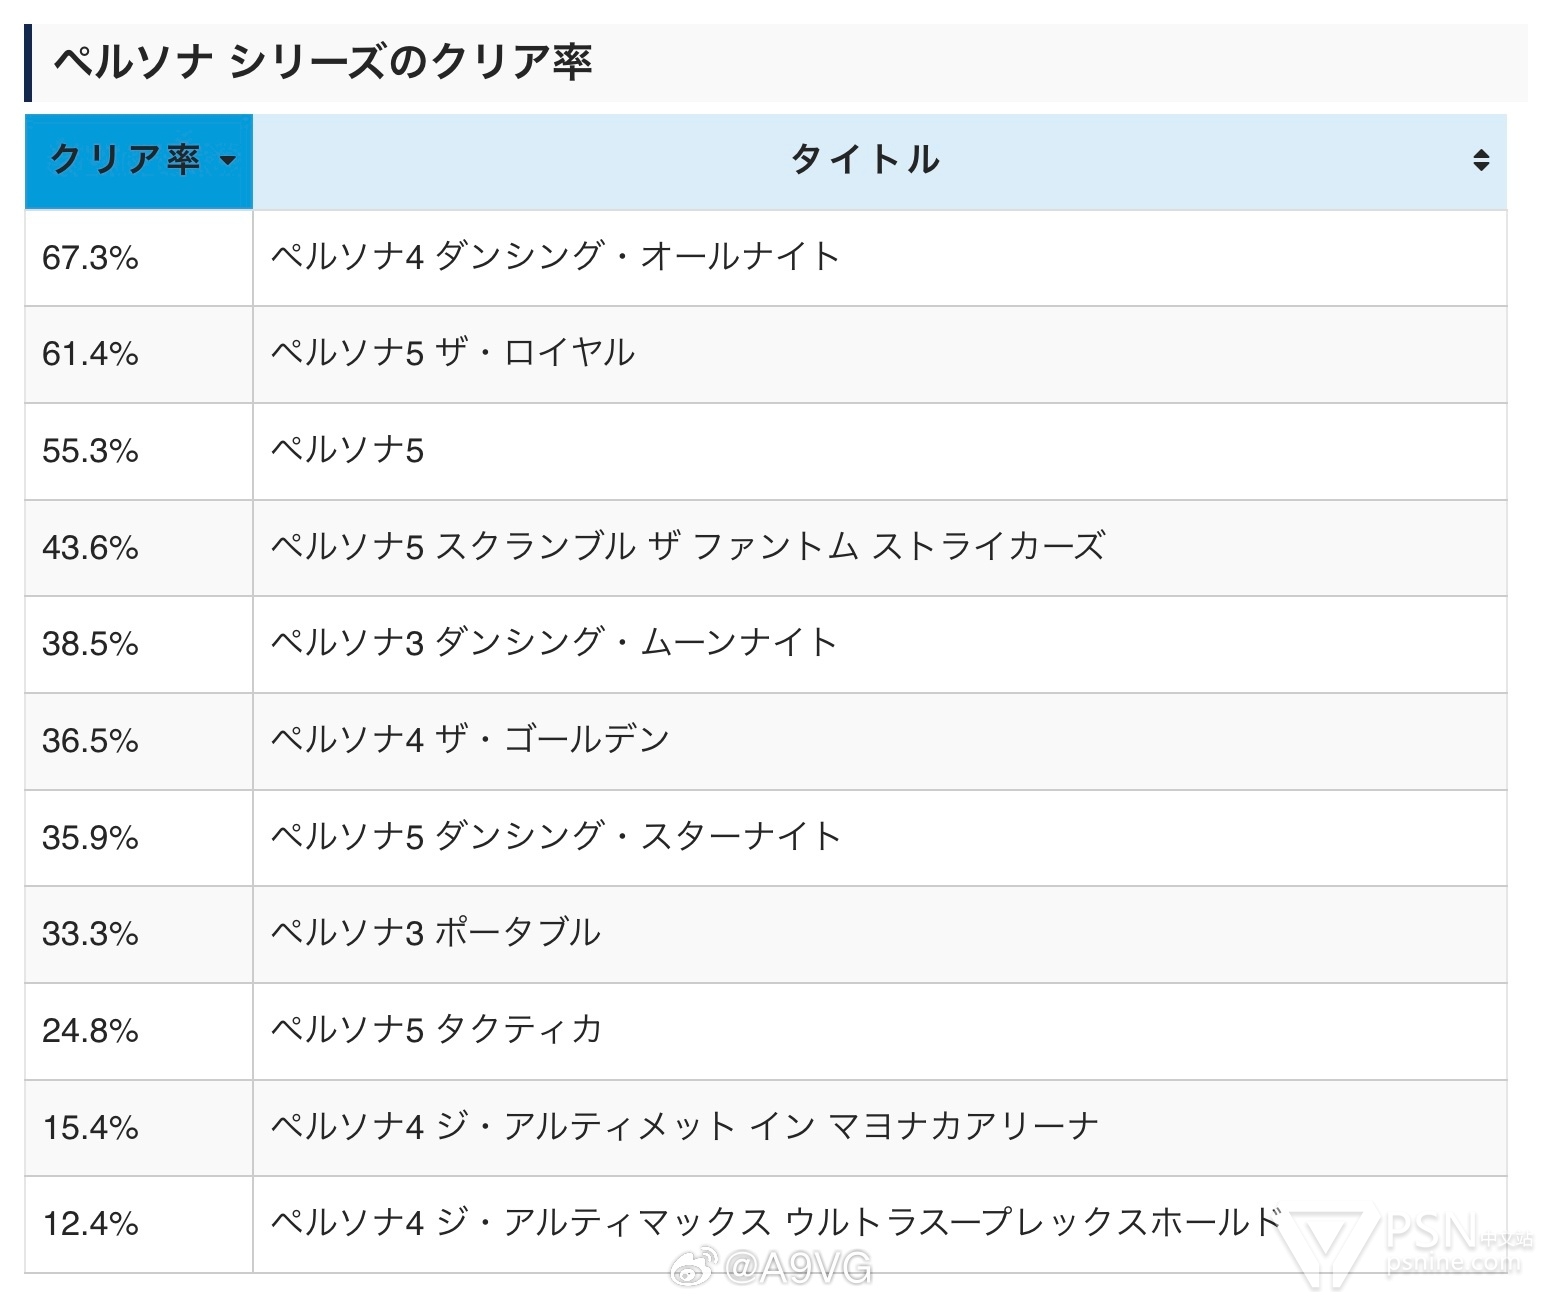Click ペルソナ3 ダンシング・ムーンナイト row
Image resolution: width=1546 pixels, height=1302 pixels.
point(765,644)
